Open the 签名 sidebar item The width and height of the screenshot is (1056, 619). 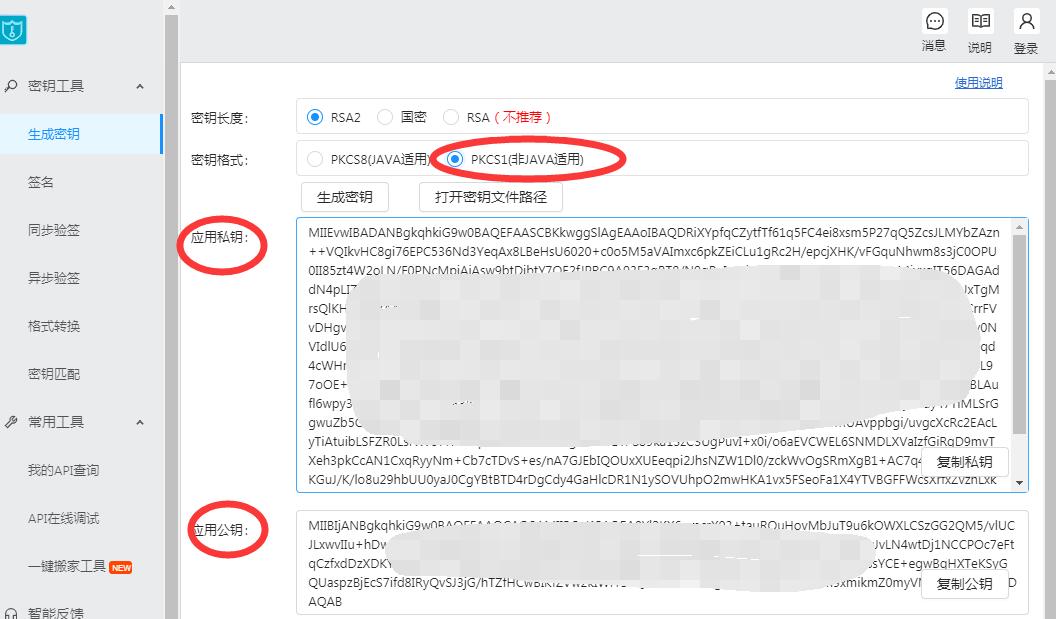tap(41, 182)
